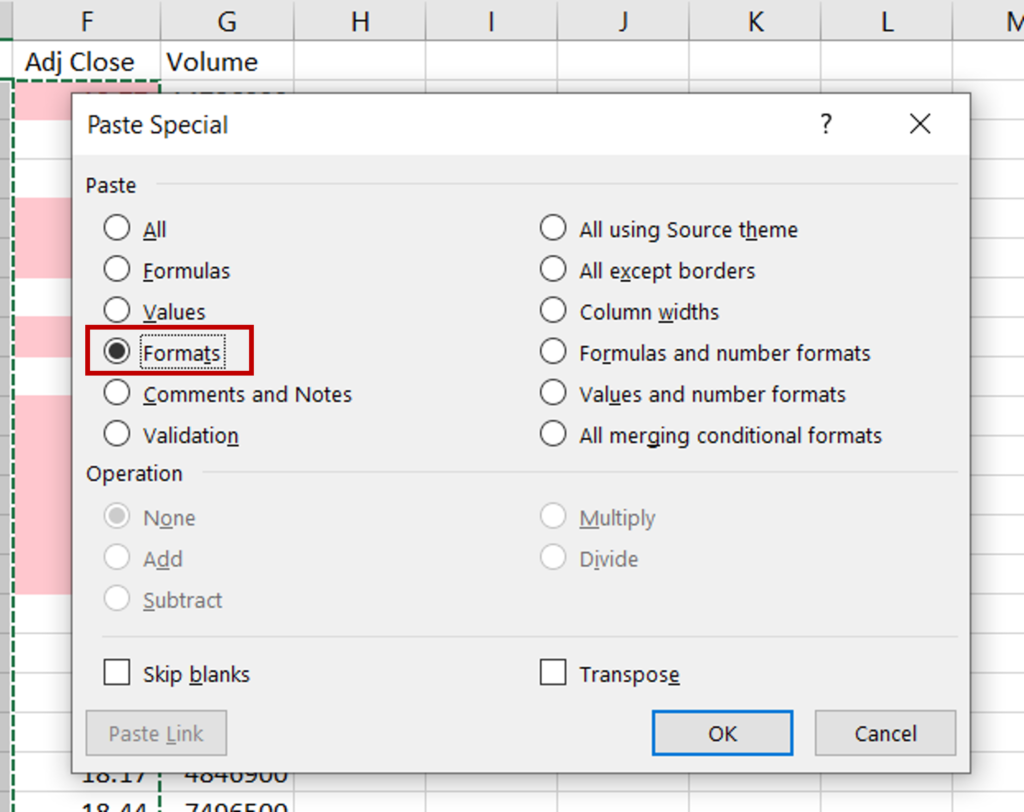The height and width of the screenshot is (812, 1024).
Task: Select column L header
Action: [x=887, y=20]
